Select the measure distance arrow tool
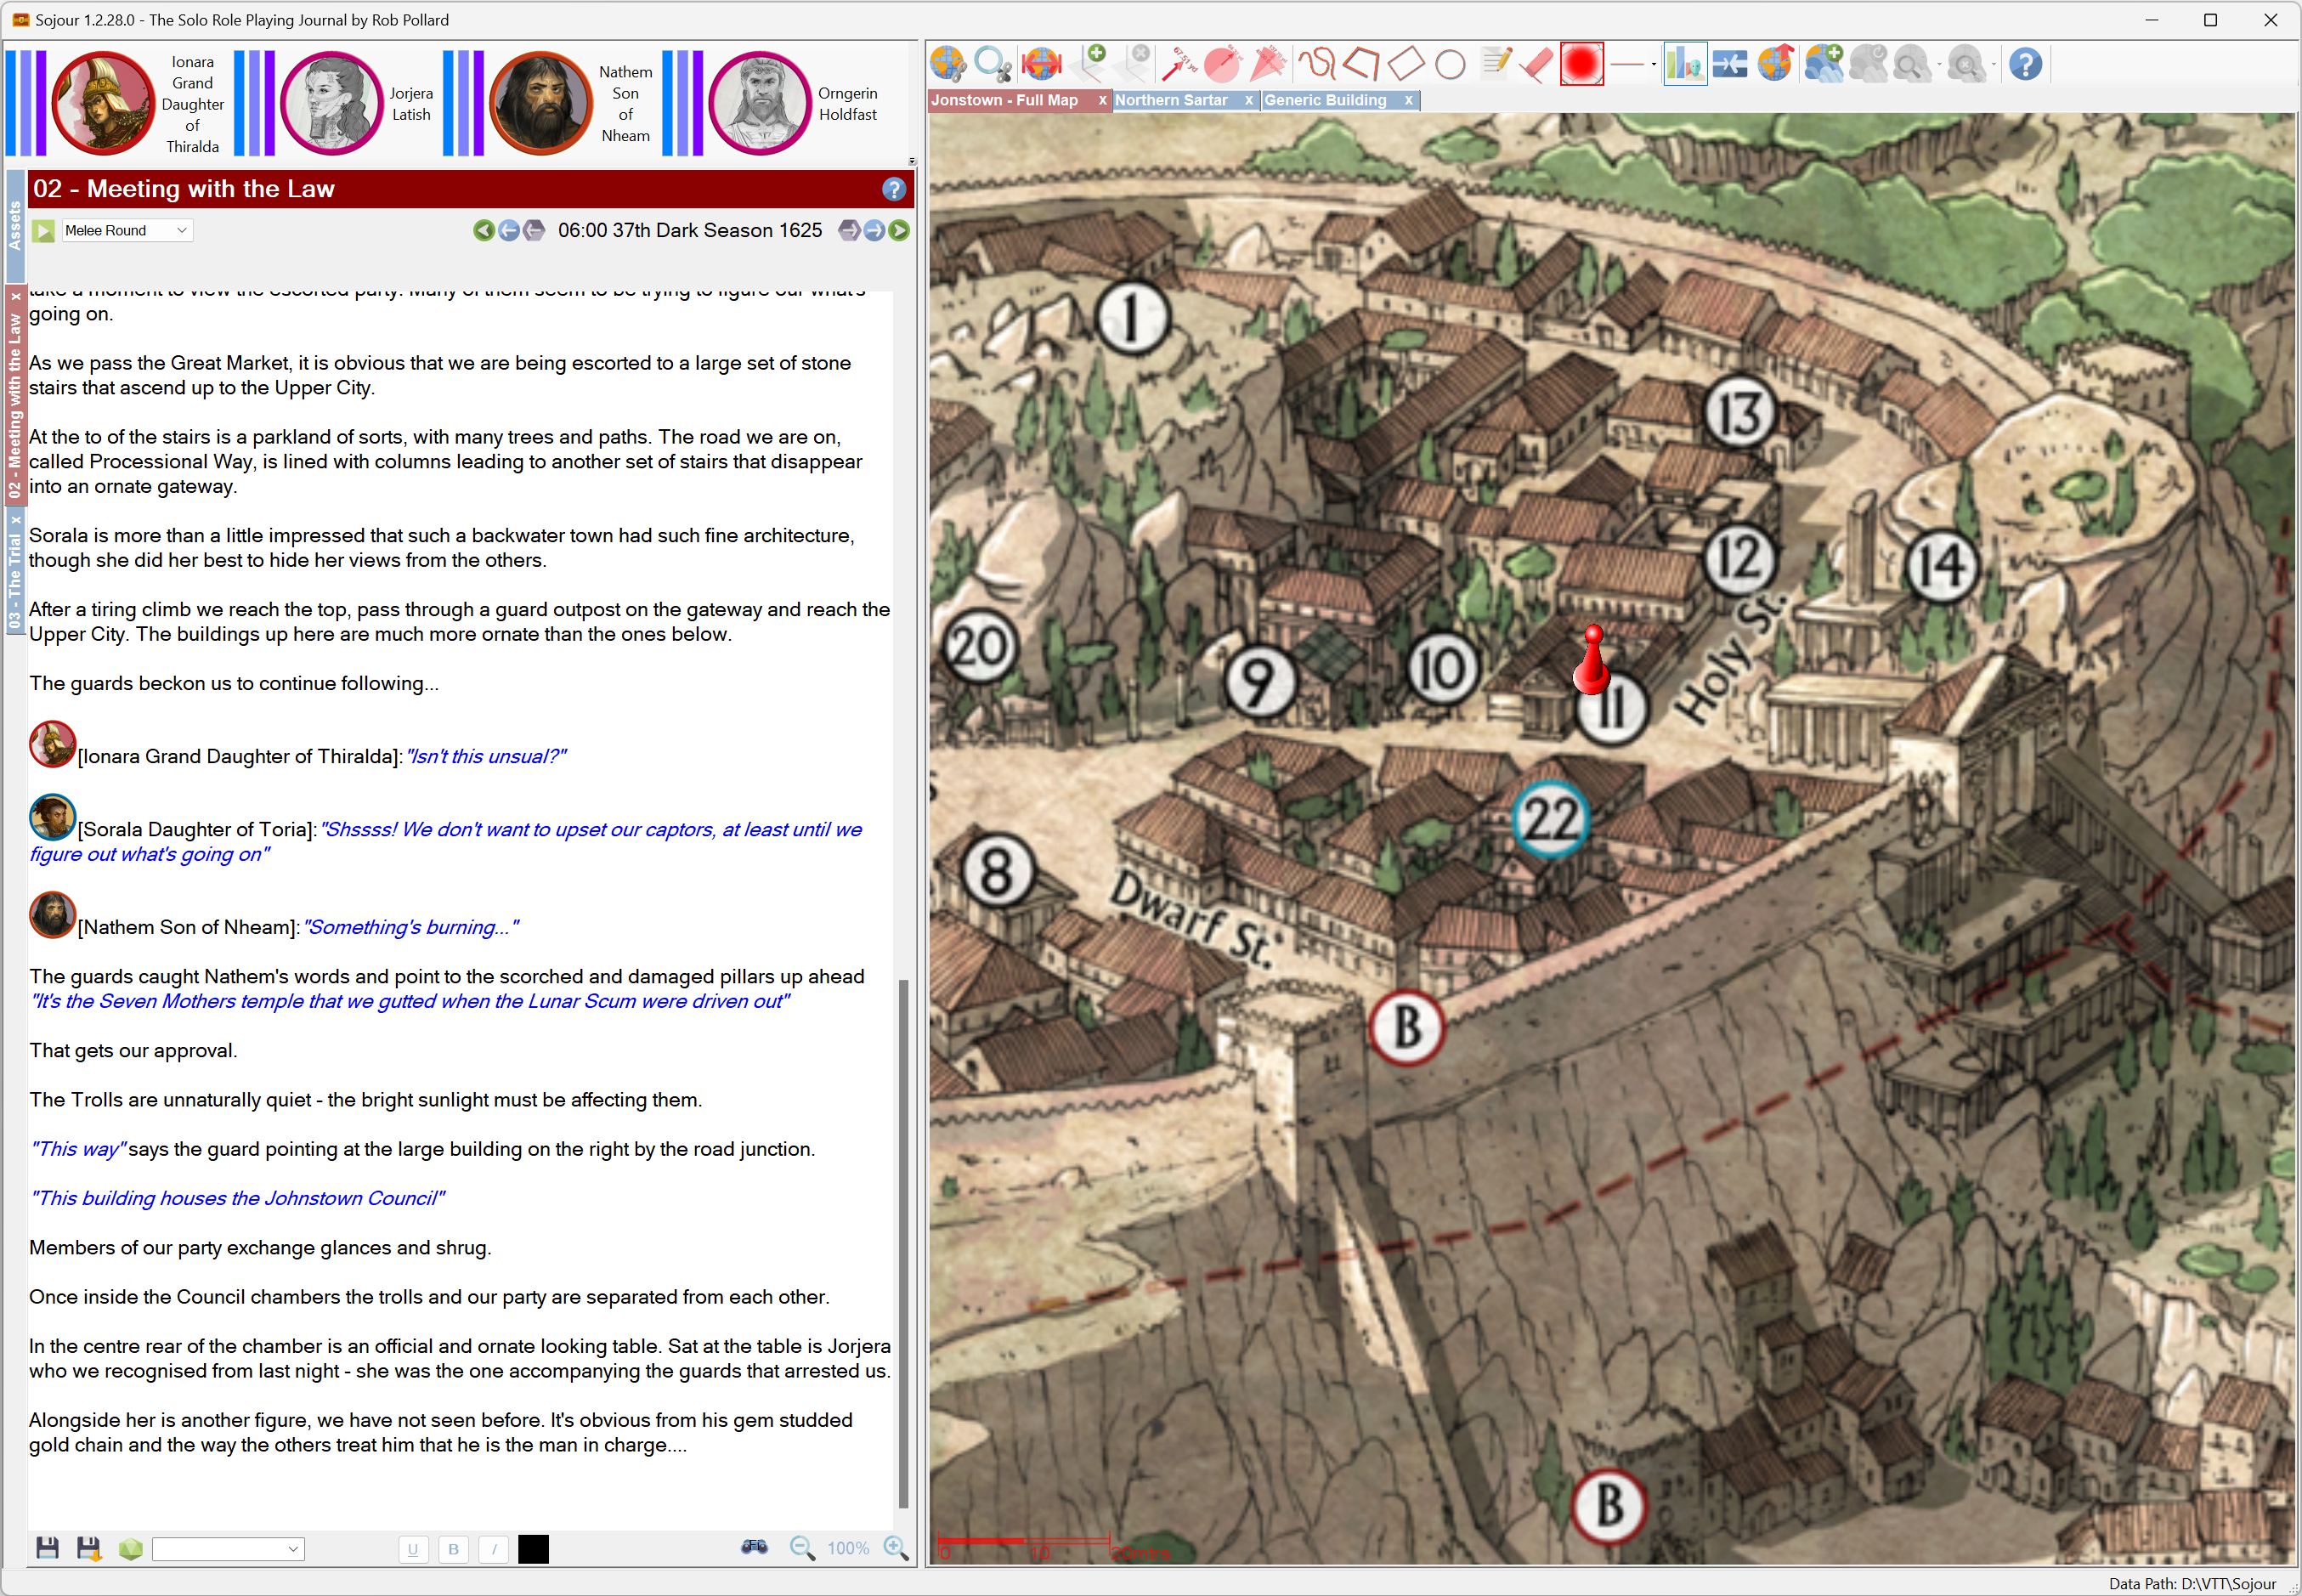This screenshot has height=1596, width=2302. tap(1179, 64)
